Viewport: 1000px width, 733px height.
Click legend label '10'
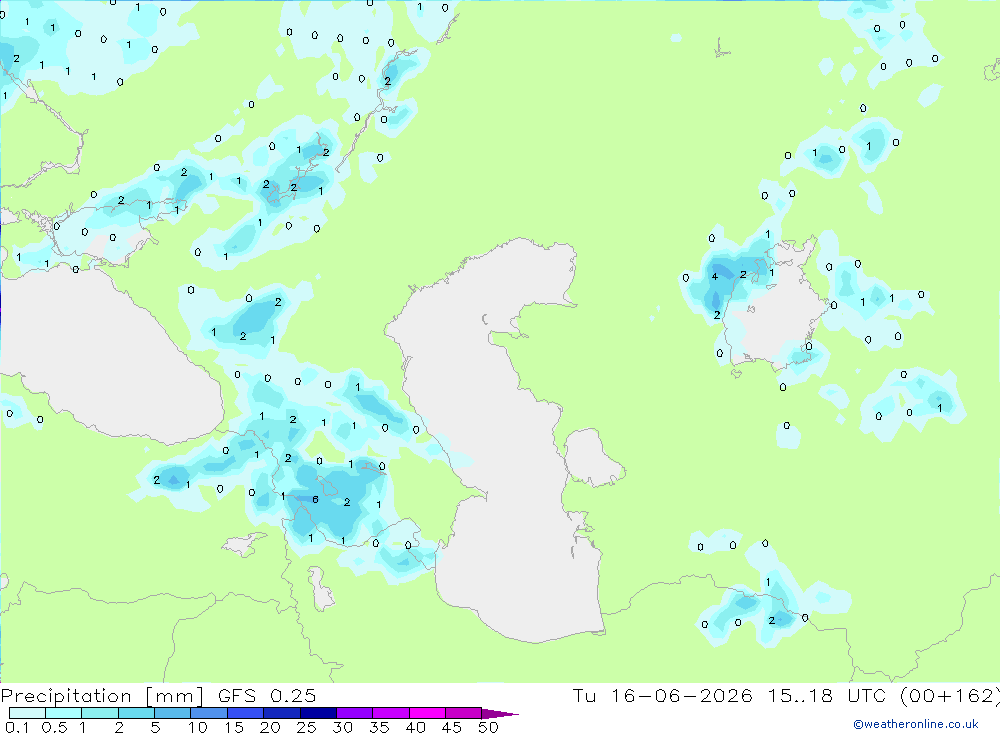click(198, 727)
